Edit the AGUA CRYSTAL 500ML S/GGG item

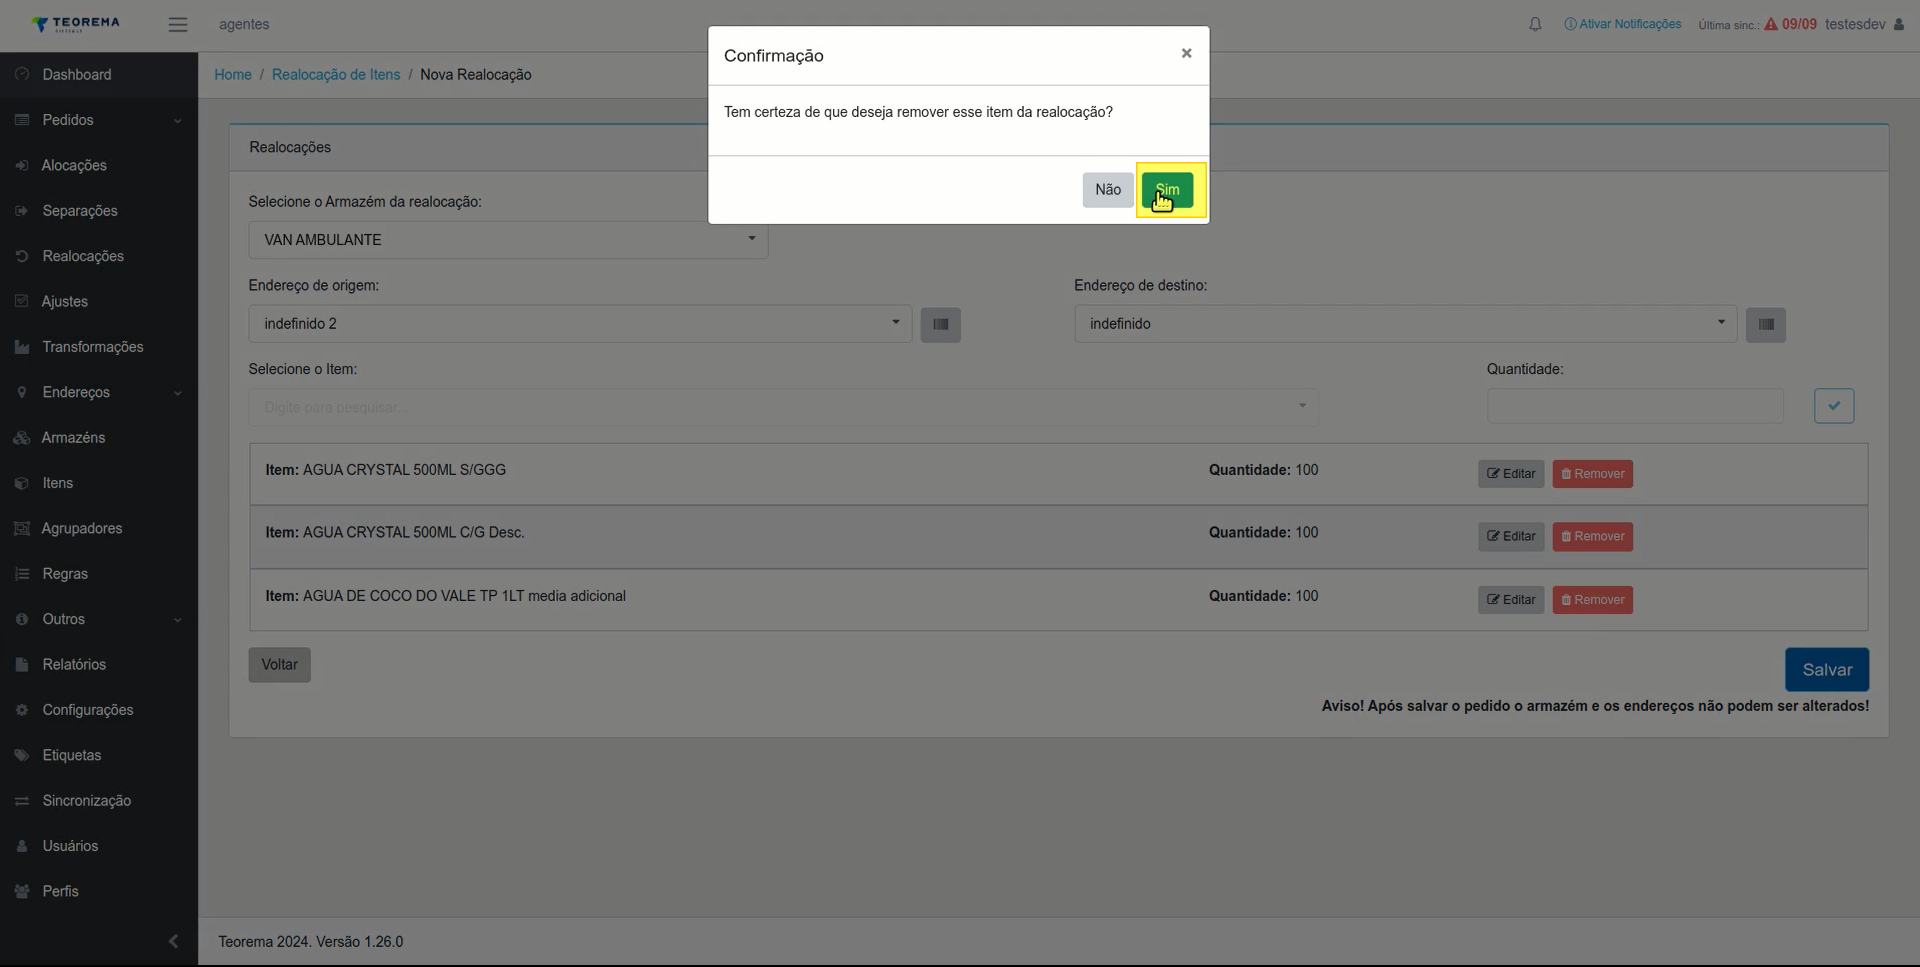pyautogui.click(x=1511, y=474)
